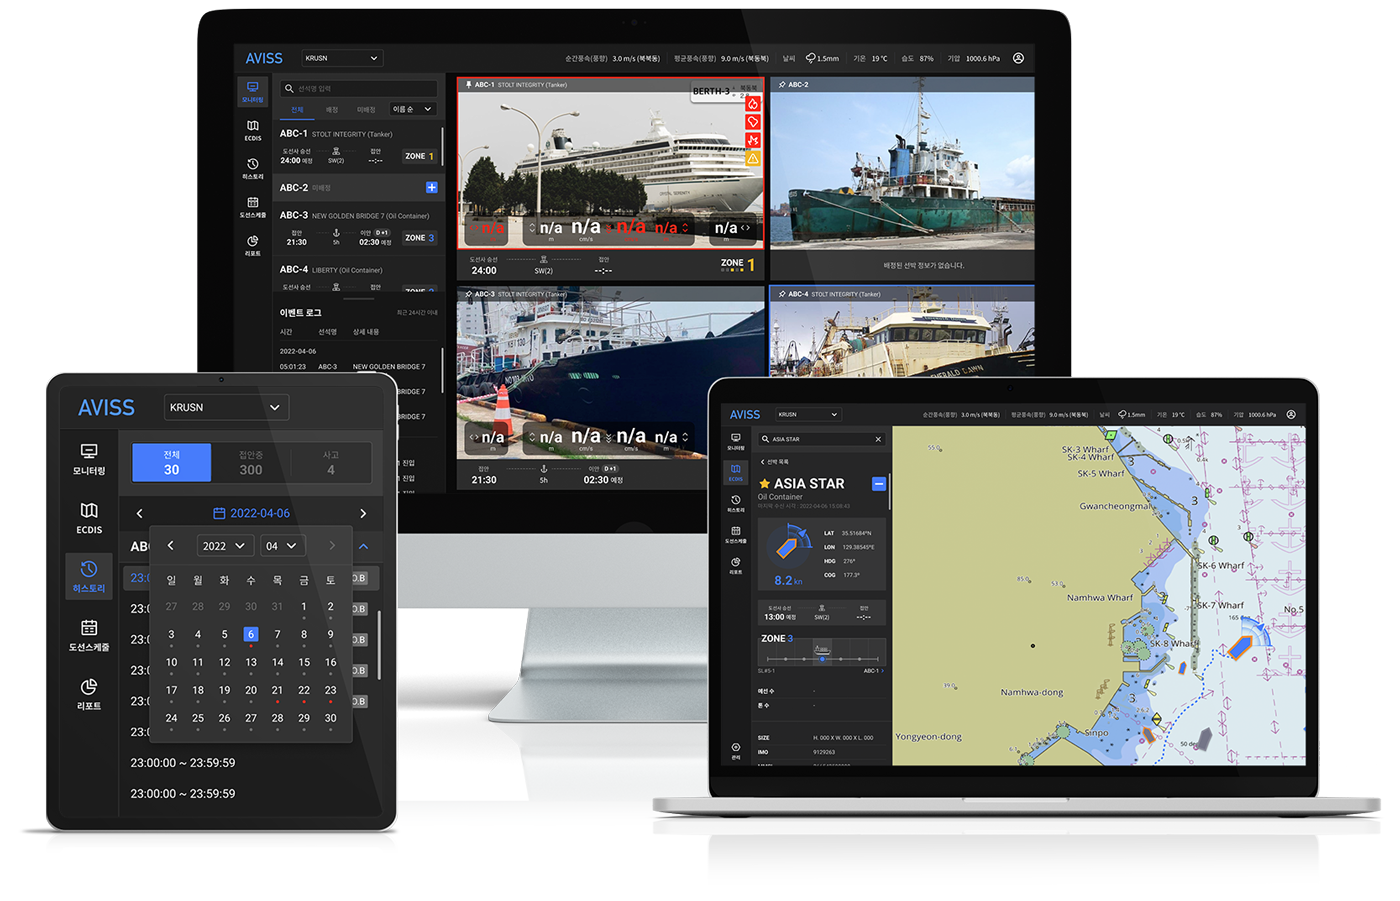Open the management icon at laptop sidebar bottom

[x=736, y=751]
